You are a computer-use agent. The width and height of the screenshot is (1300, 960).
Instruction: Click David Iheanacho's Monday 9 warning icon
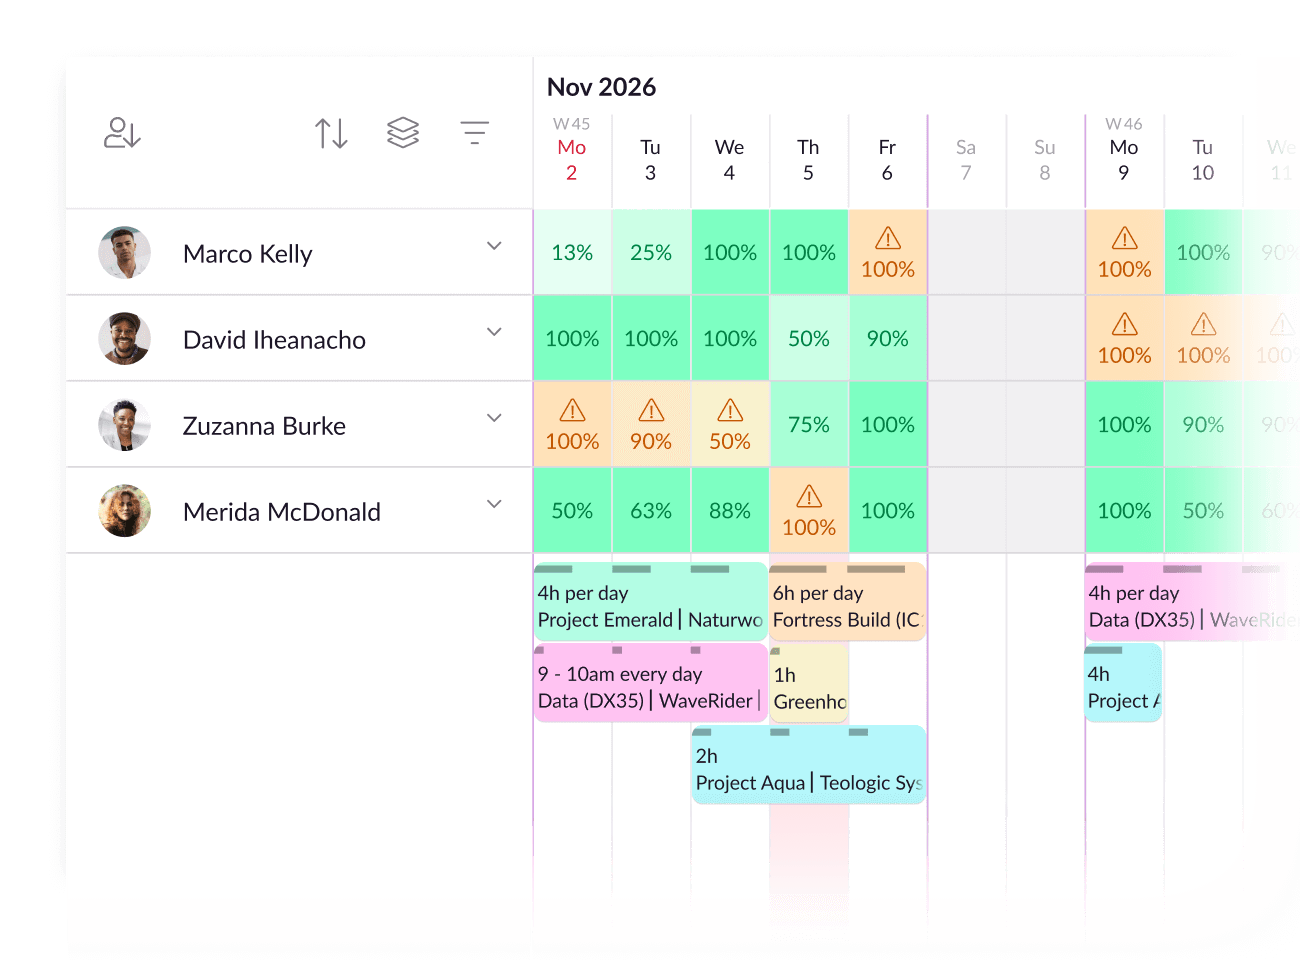pos(1124,324)
